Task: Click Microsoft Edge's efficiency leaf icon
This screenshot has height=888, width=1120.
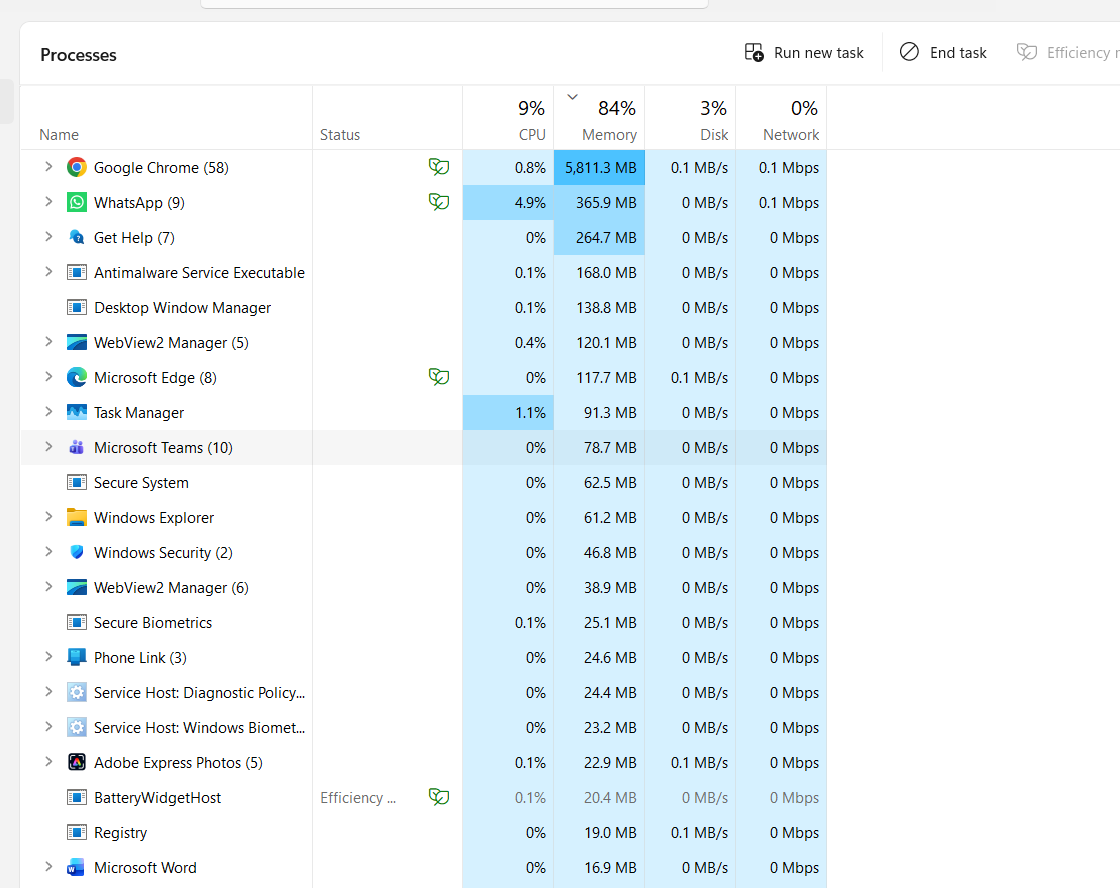Action: [x=439, y=376]
